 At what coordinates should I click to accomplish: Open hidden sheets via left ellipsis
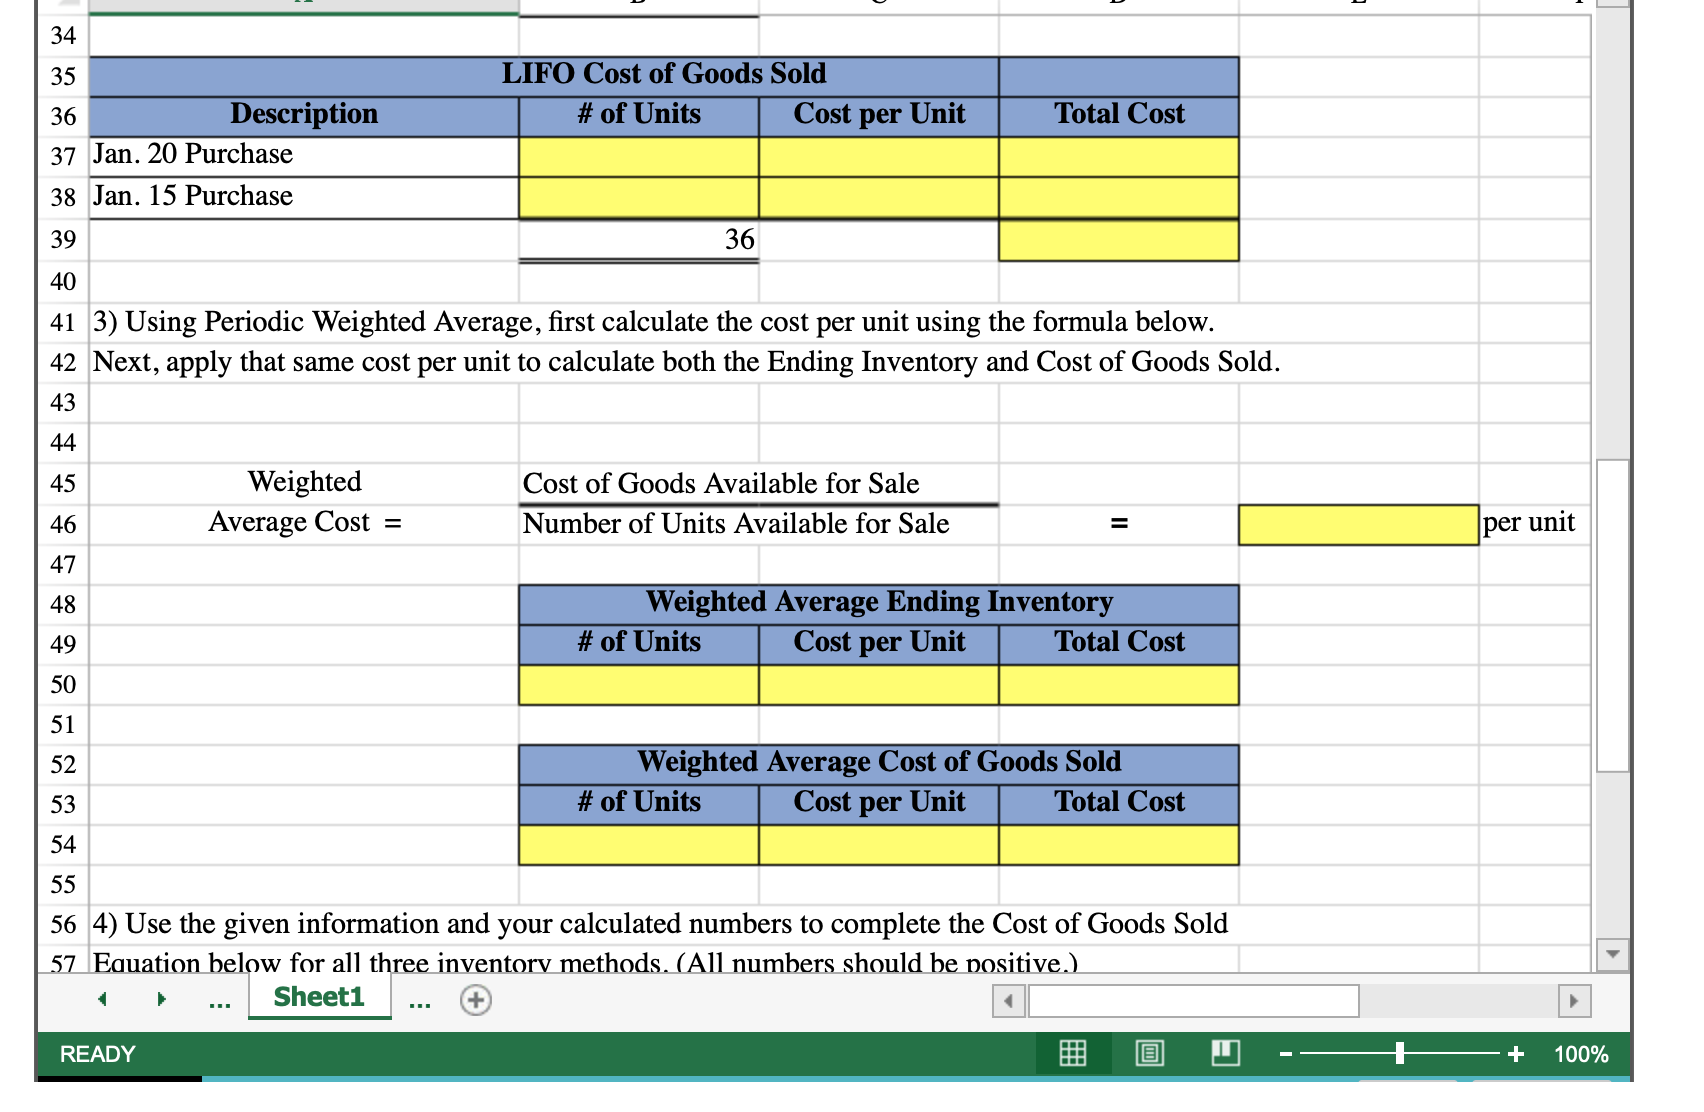point(219,1001)
